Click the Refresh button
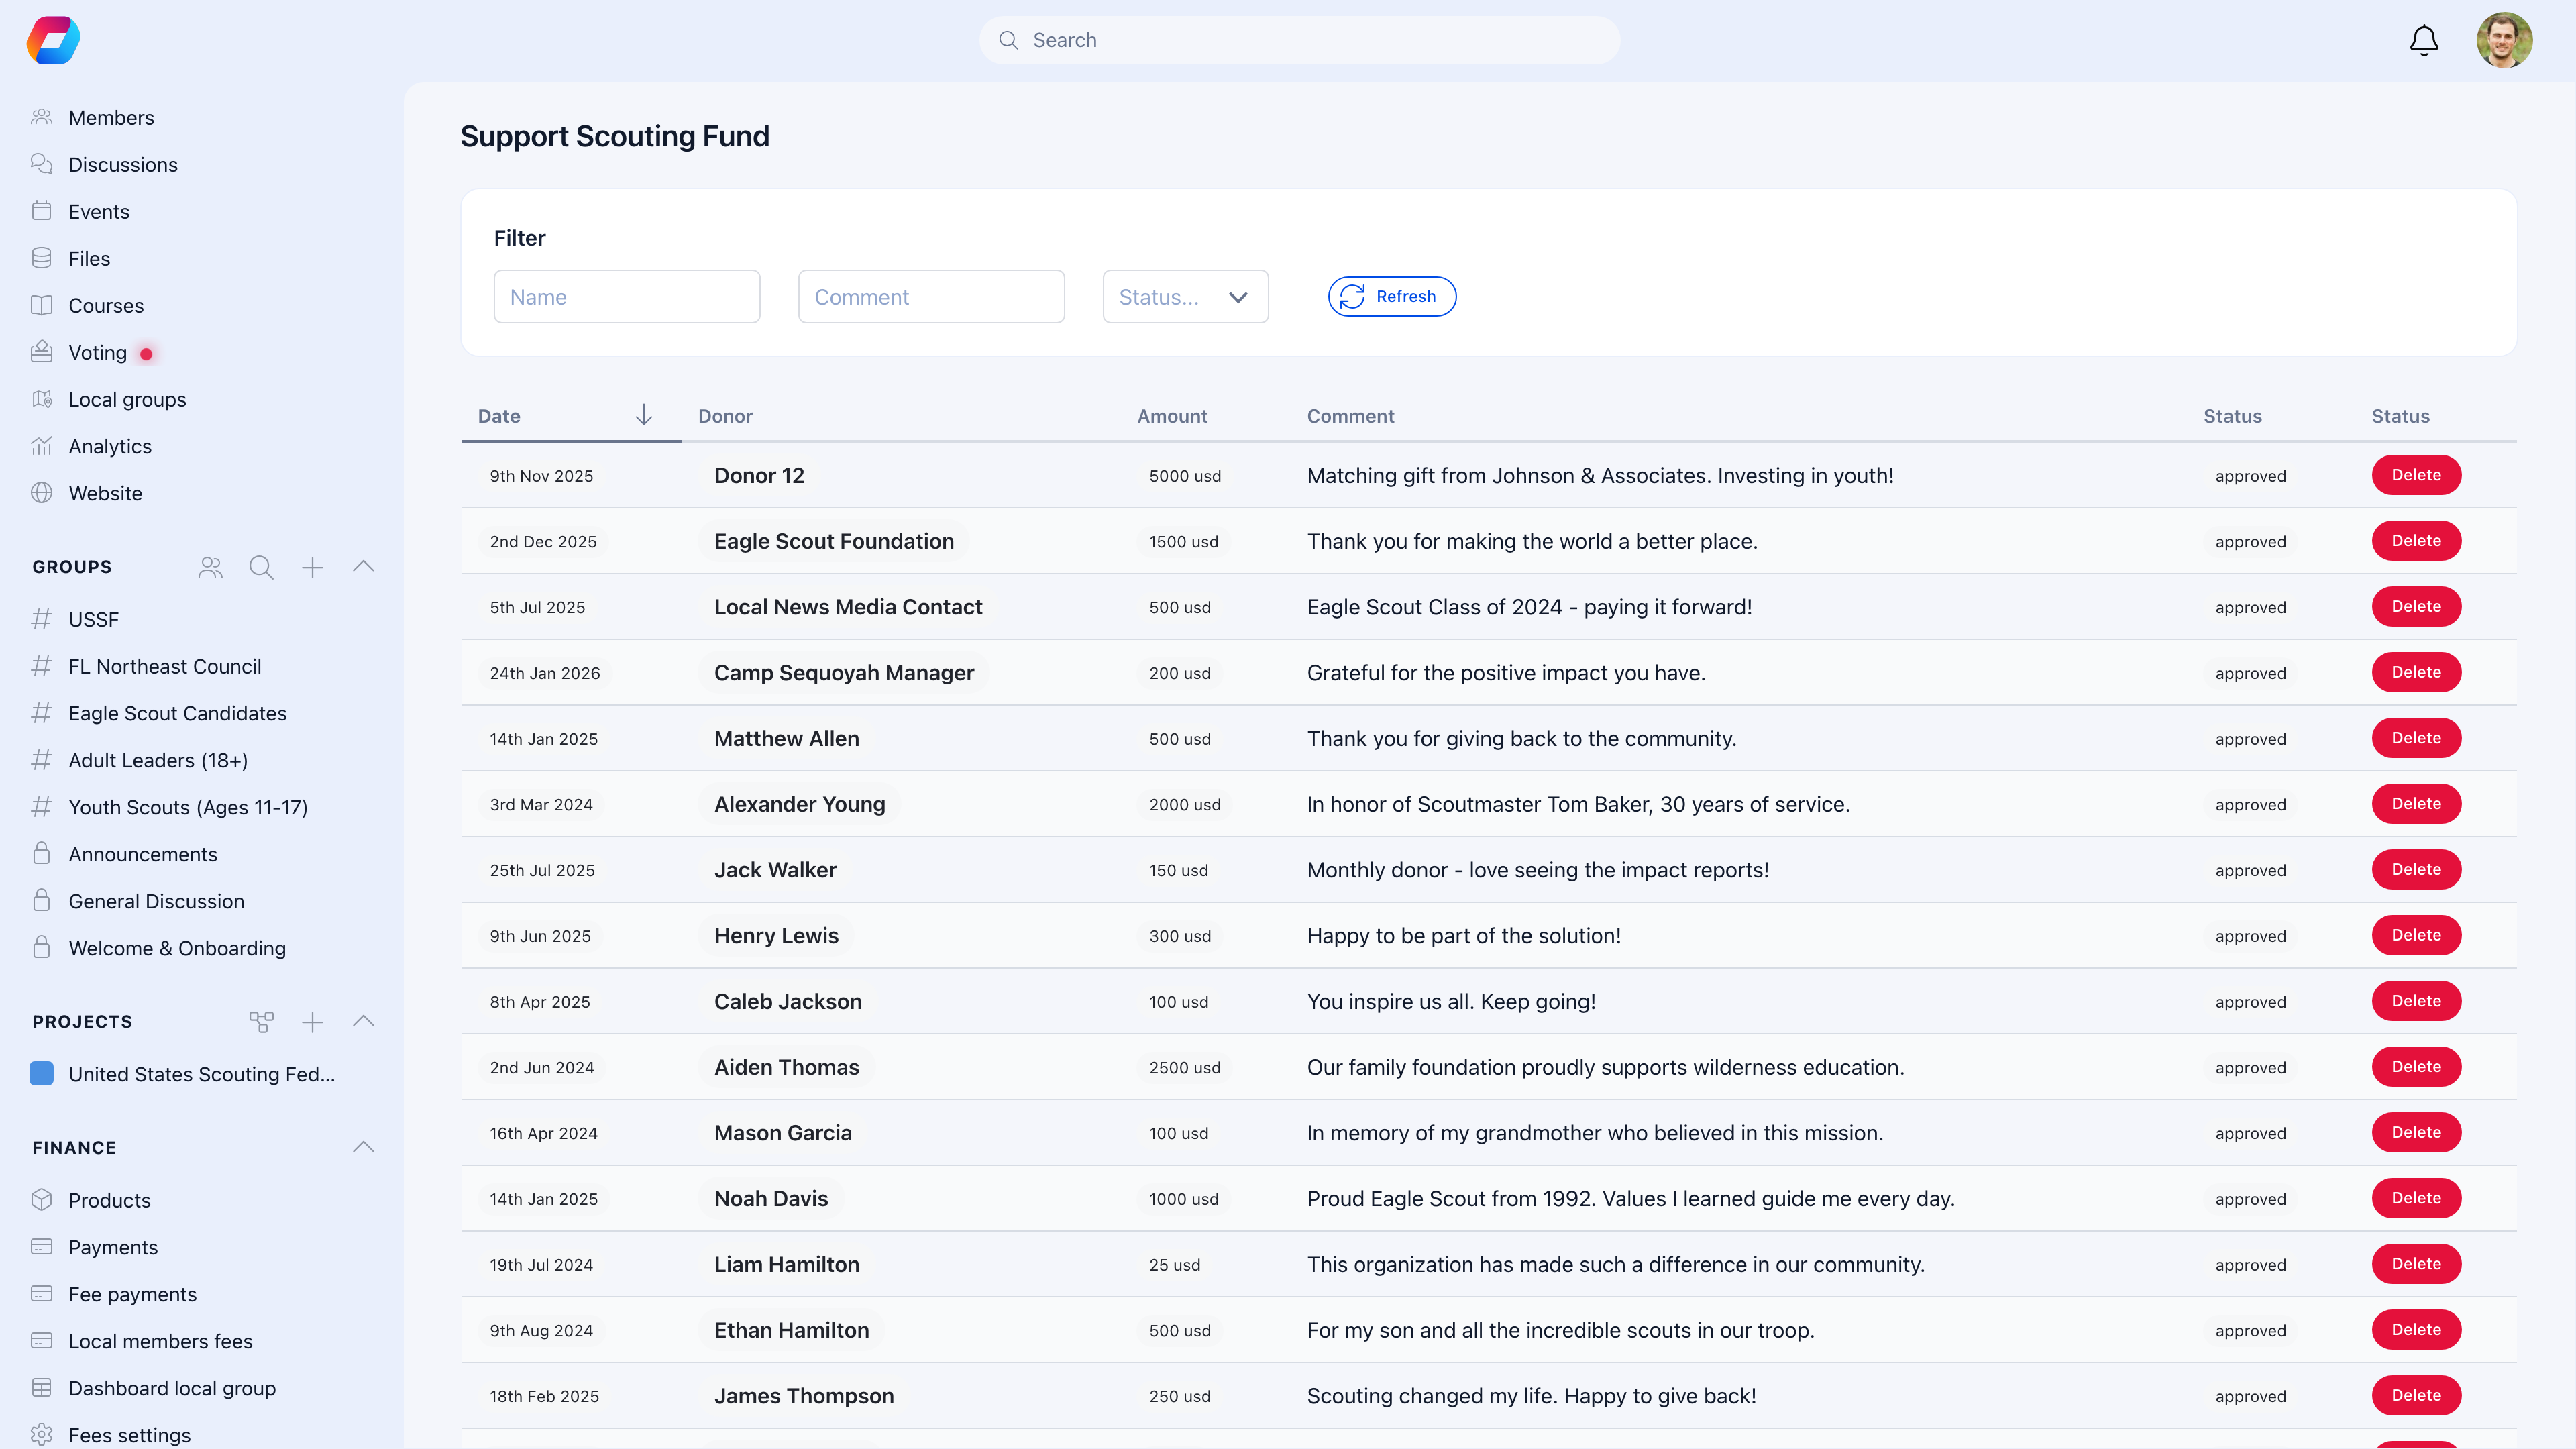Screen dimensions: 2576x1449 pos(1391,296)
